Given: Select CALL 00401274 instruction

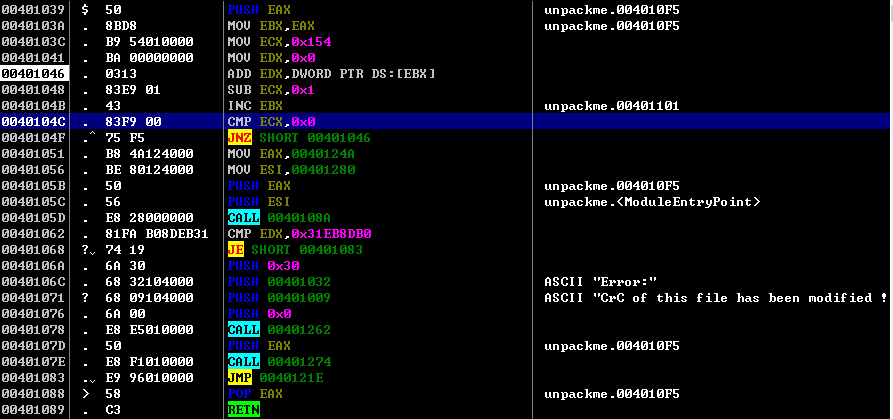Looking at the screenshot, I should click(x=279, y=362).
